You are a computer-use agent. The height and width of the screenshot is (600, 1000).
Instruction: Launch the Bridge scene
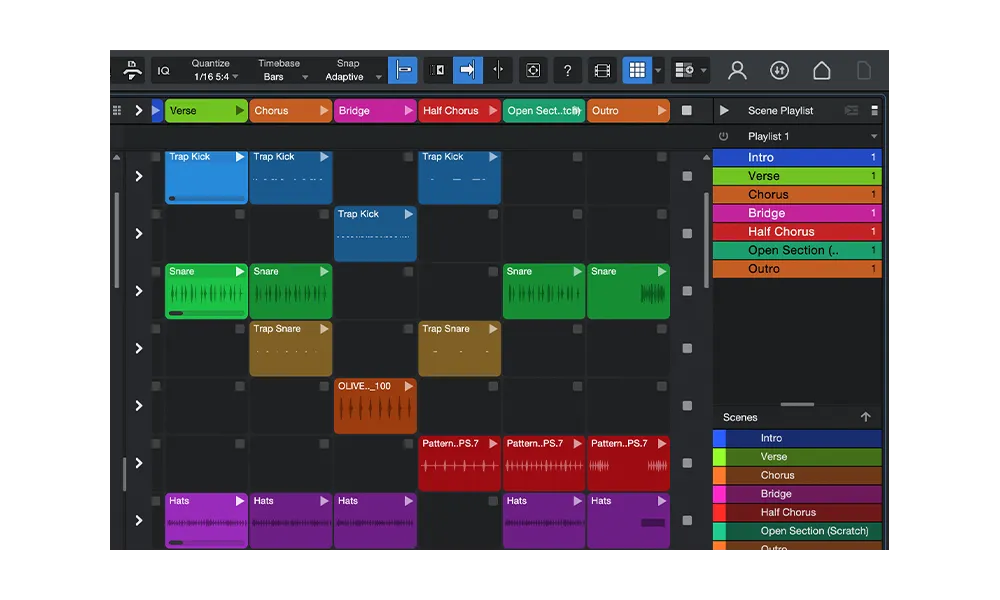coord(408,111)
